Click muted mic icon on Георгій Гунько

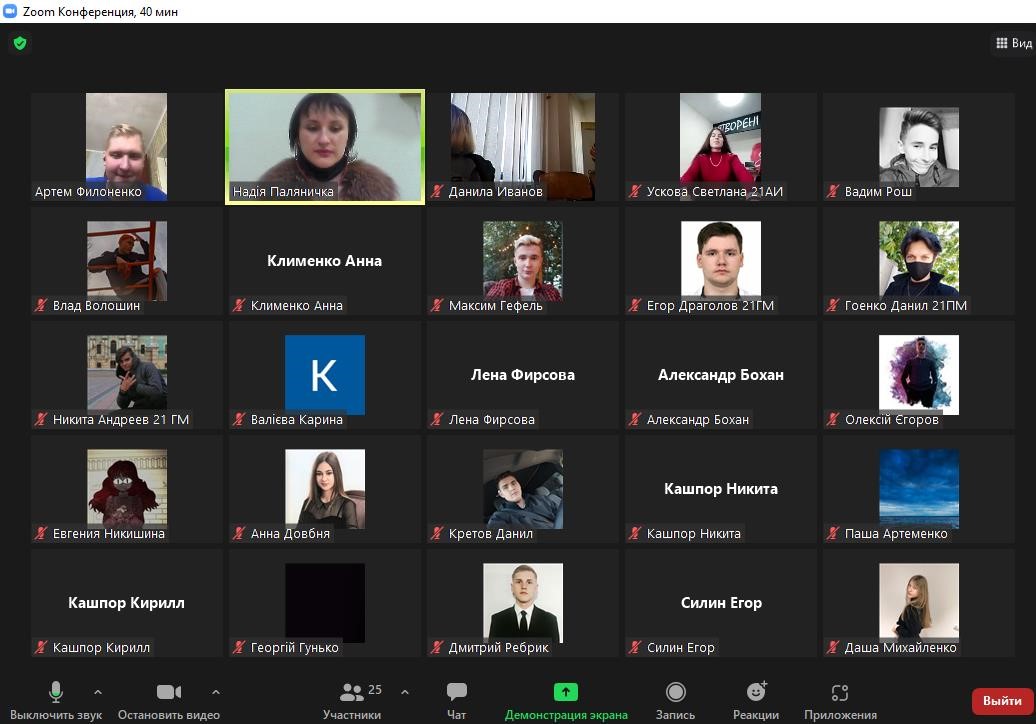(x=239, y=647)
